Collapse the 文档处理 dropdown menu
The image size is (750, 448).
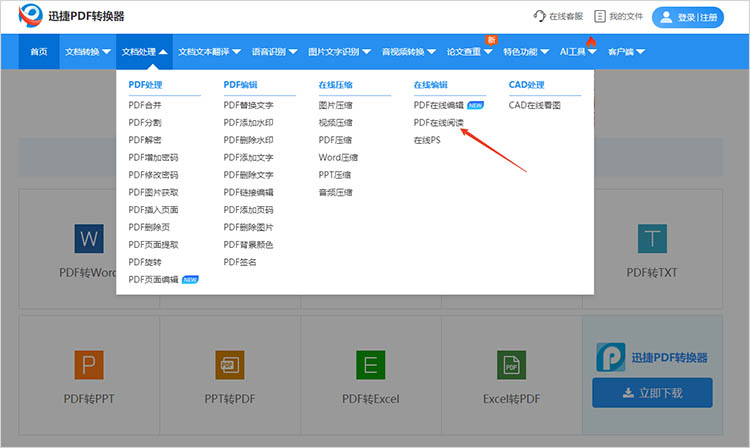pyautogui.click(x=144, y=52)
